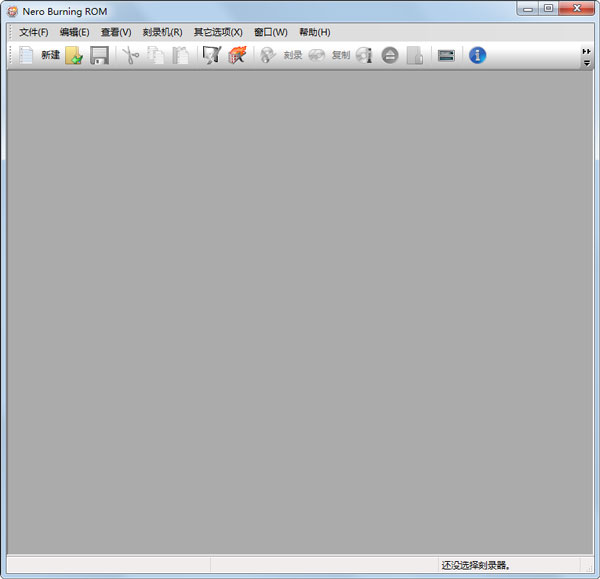Click the Paste clipboard icon
The image size is (600, 579).
click(181, 55)
